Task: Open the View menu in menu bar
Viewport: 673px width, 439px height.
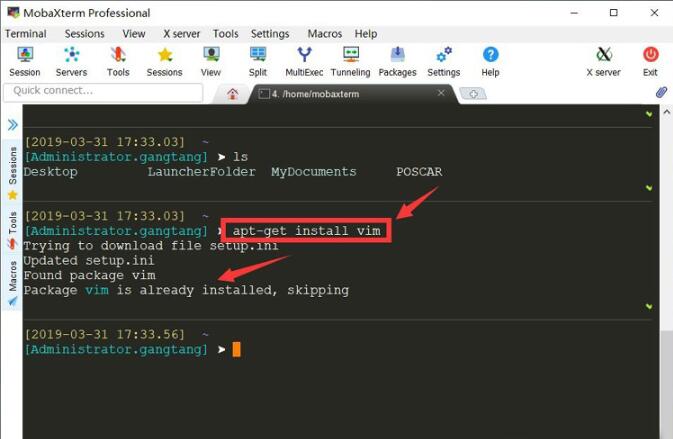Action: (134, 33)
